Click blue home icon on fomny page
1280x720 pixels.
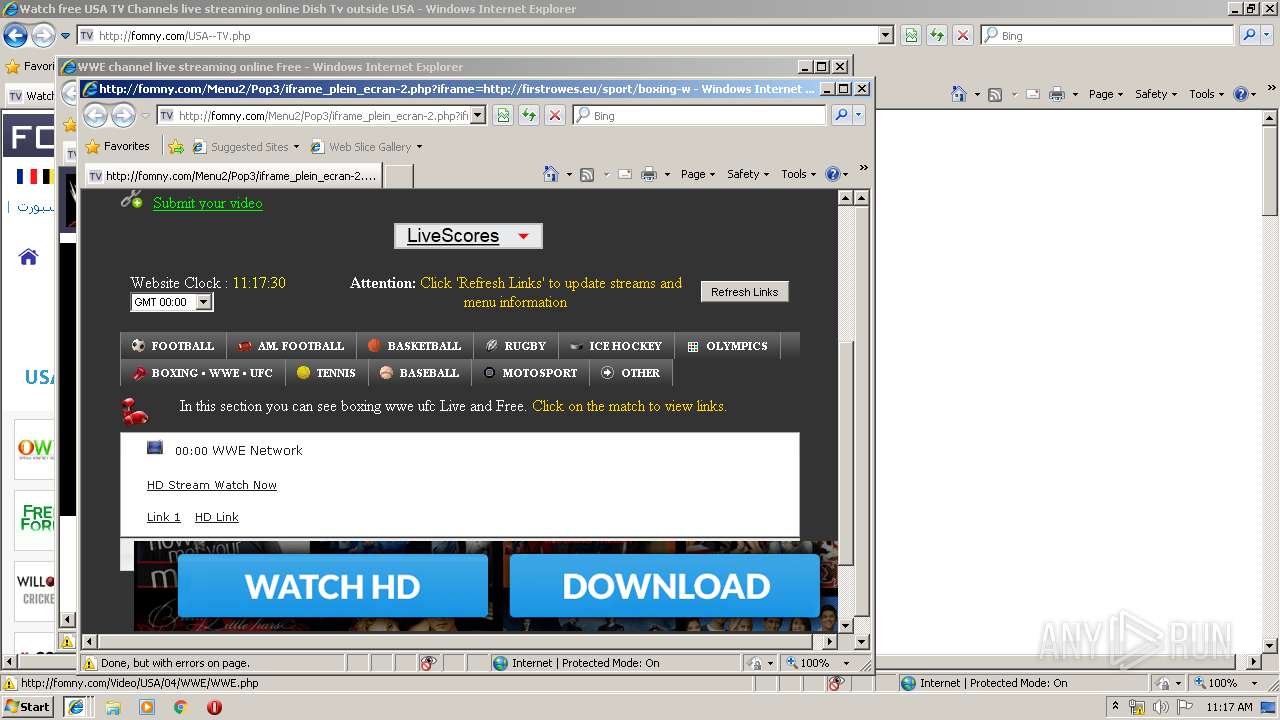pyautogui.click(x=28, y=257)
